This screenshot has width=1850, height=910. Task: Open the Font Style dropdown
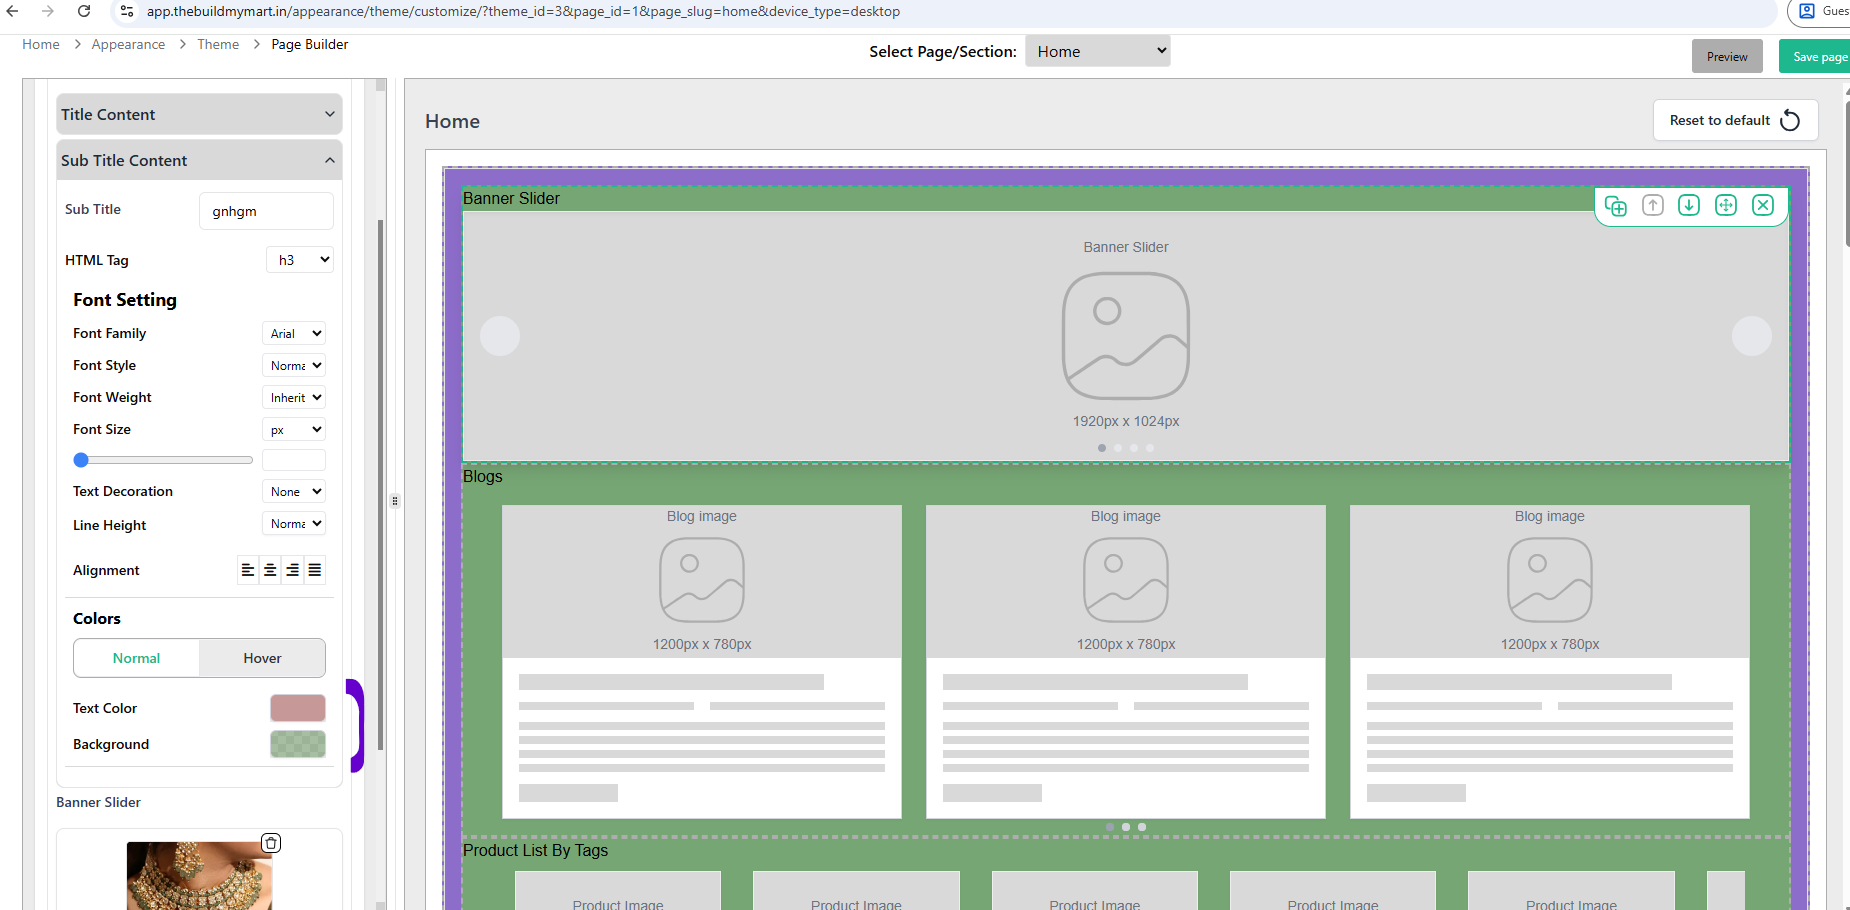[x=294, y=365]
